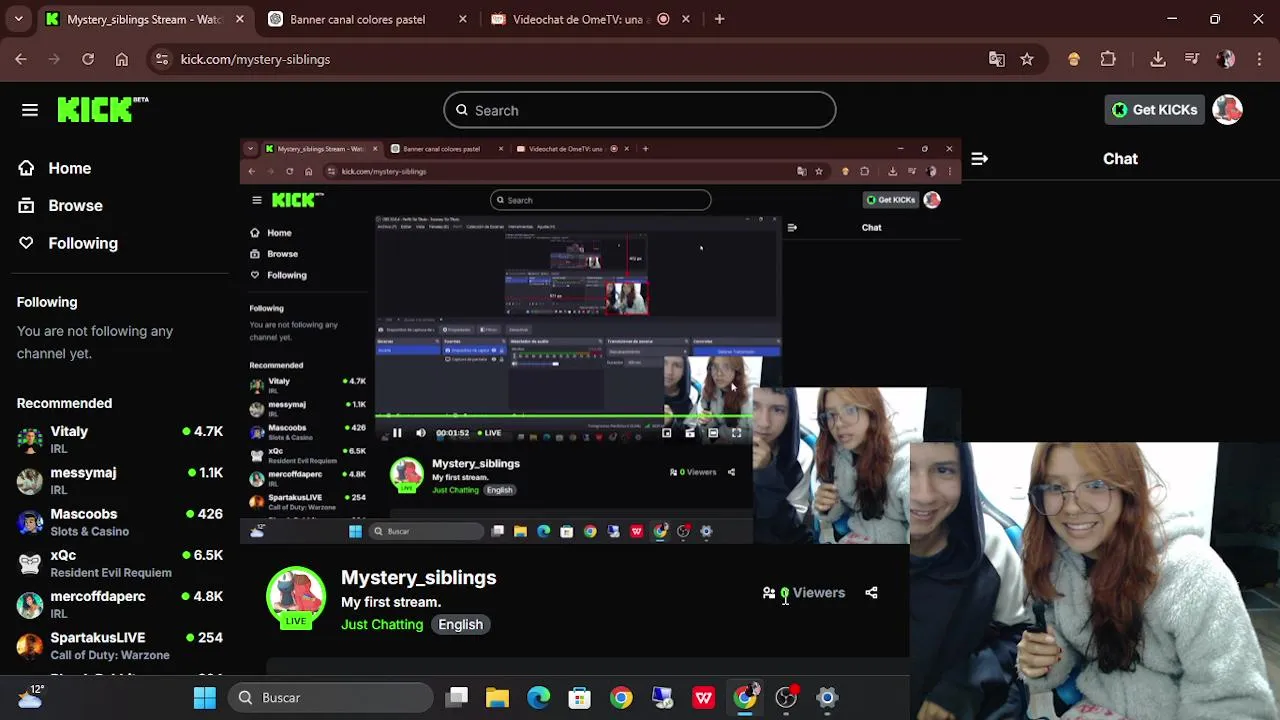The image size is (1280, 720).
Task: Share the Mystery_siblings stream
Action: [871, 593]
